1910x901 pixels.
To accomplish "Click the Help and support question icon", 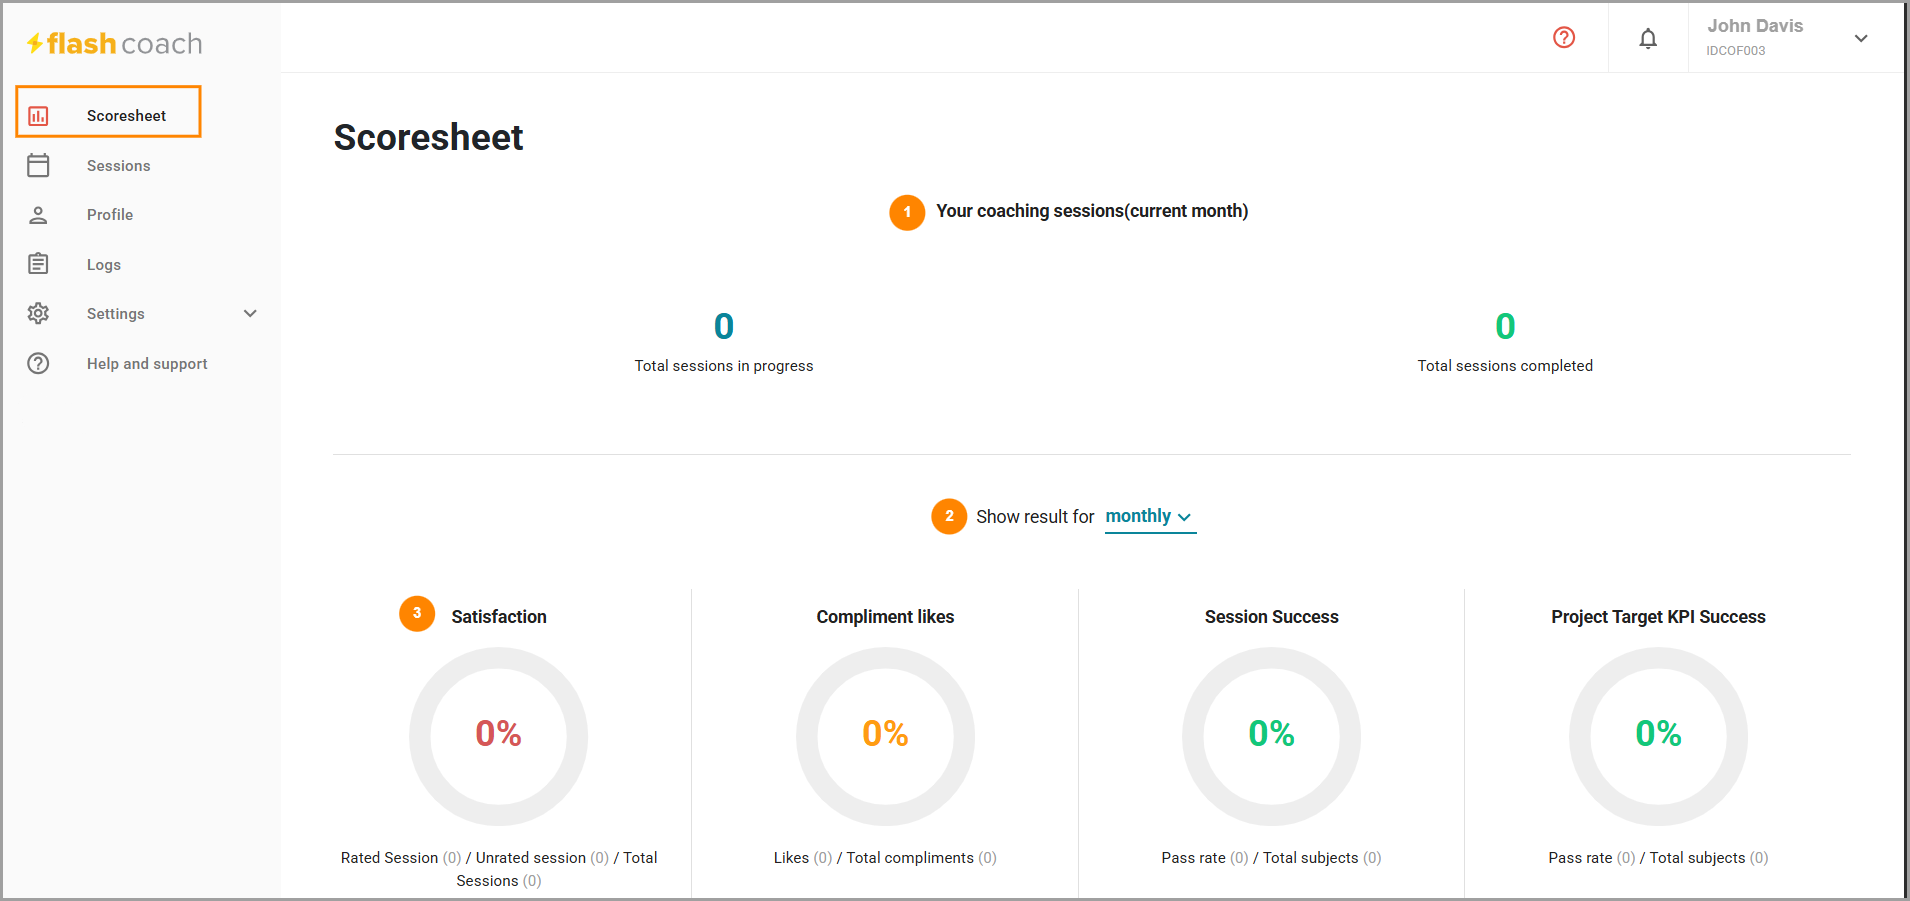I will tap(38, 363).
